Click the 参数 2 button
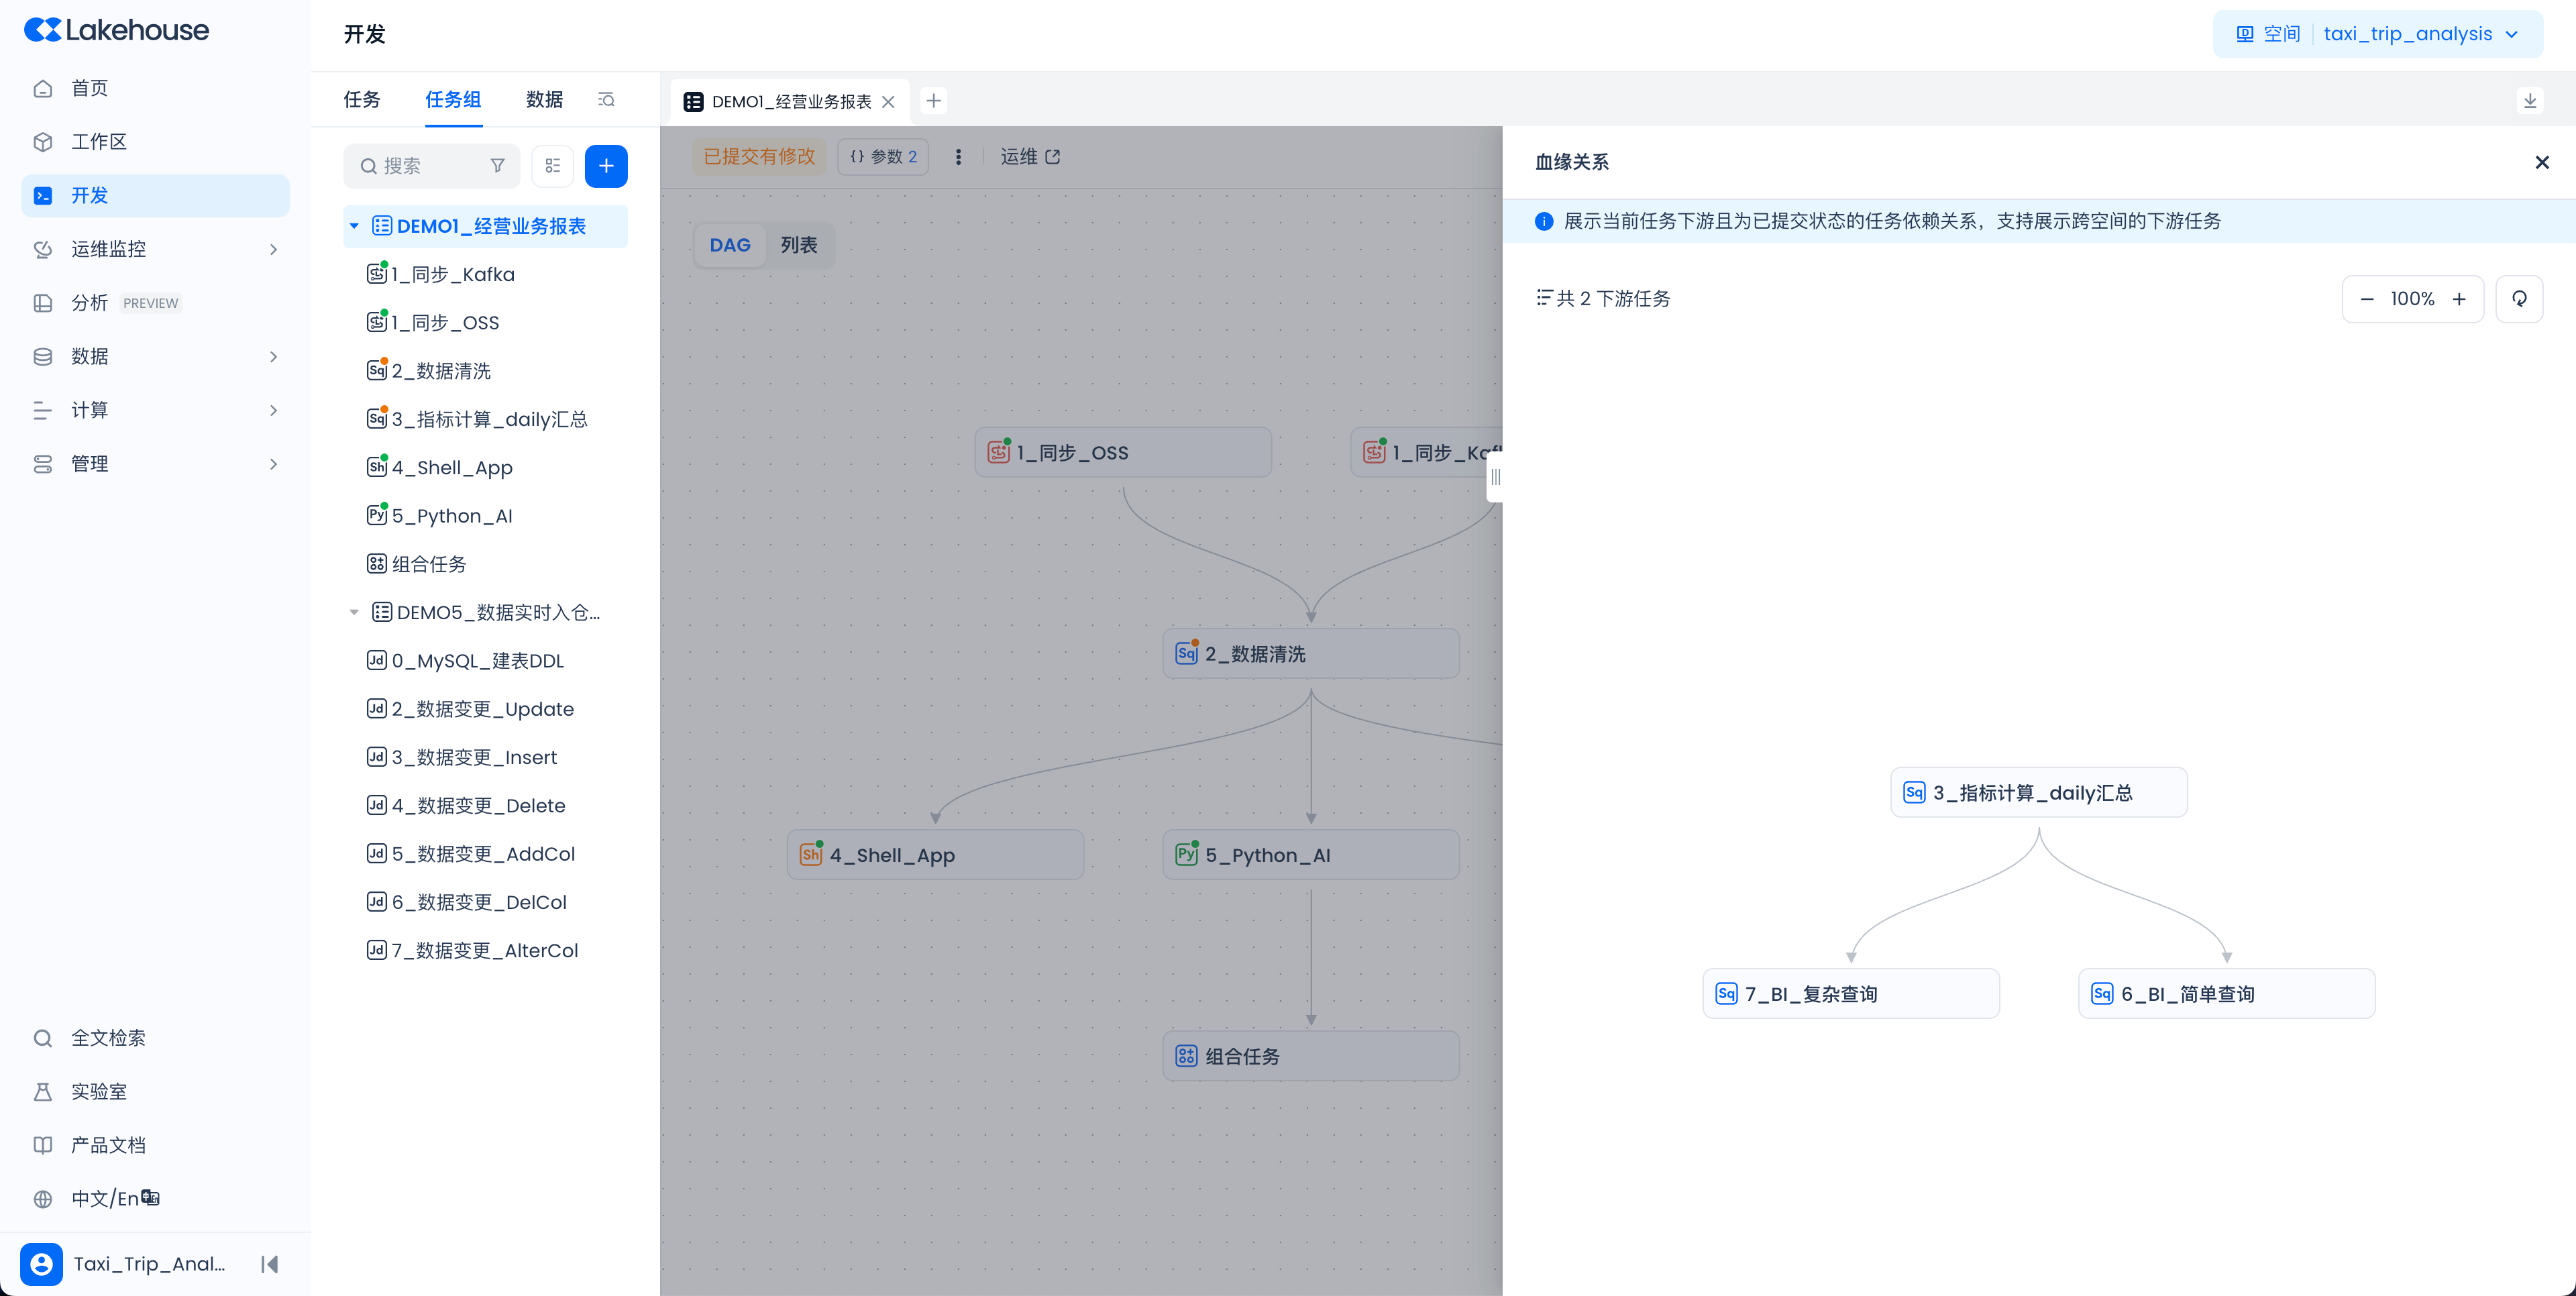This screenshot has height=1296, width=2576. 883,157
